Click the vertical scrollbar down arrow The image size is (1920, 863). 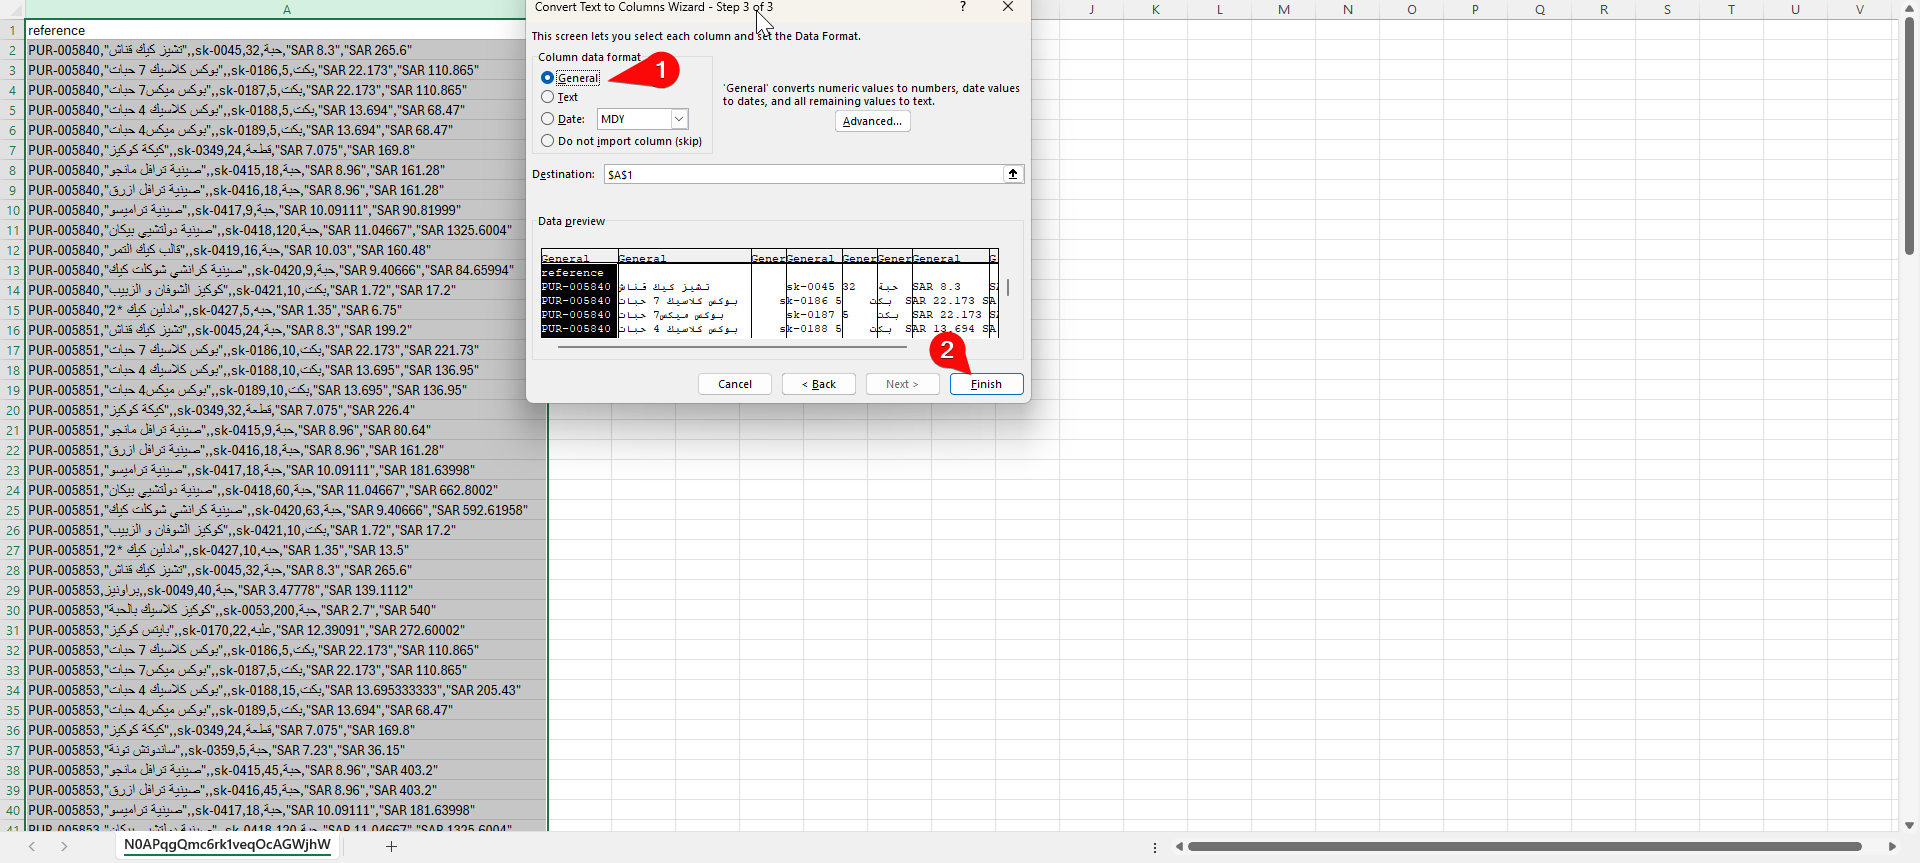[x=1909, y=825]
